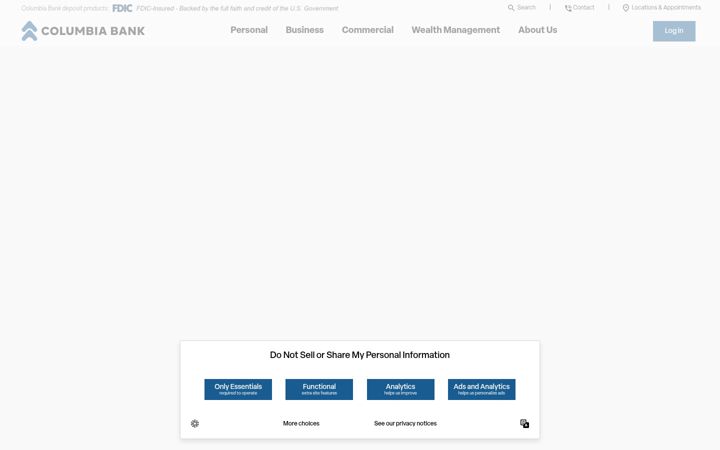This screenshot has width=720, height=450.
Task: Click the Log in button
Action: (x=674, y=31)
